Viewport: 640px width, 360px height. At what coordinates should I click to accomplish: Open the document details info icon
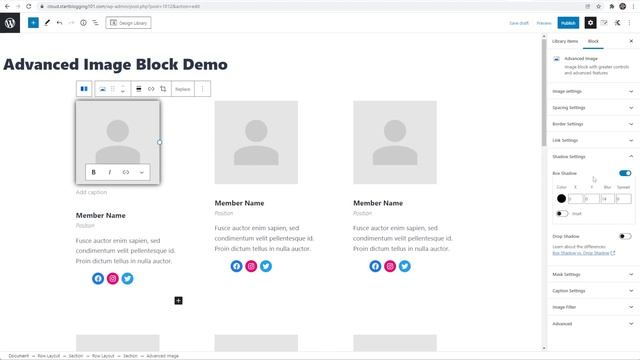click(83, 23)
